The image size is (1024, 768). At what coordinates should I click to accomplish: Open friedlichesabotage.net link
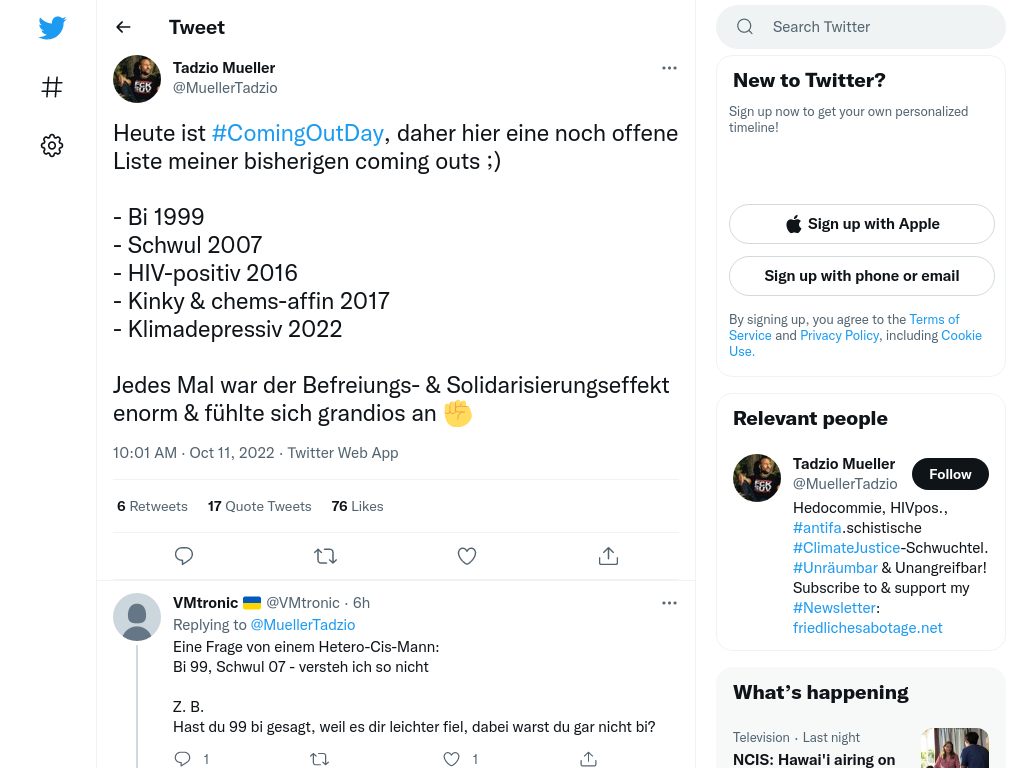[867, 628]
